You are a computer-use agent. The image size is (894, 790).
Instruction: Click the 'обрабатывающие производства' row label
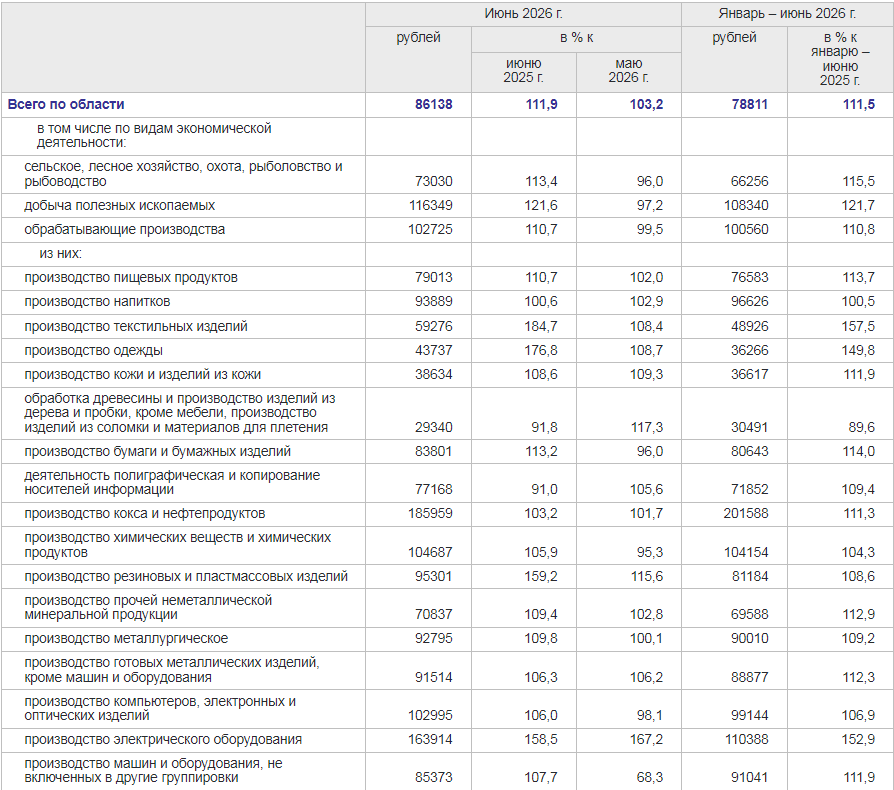click(x=124, y=229)
